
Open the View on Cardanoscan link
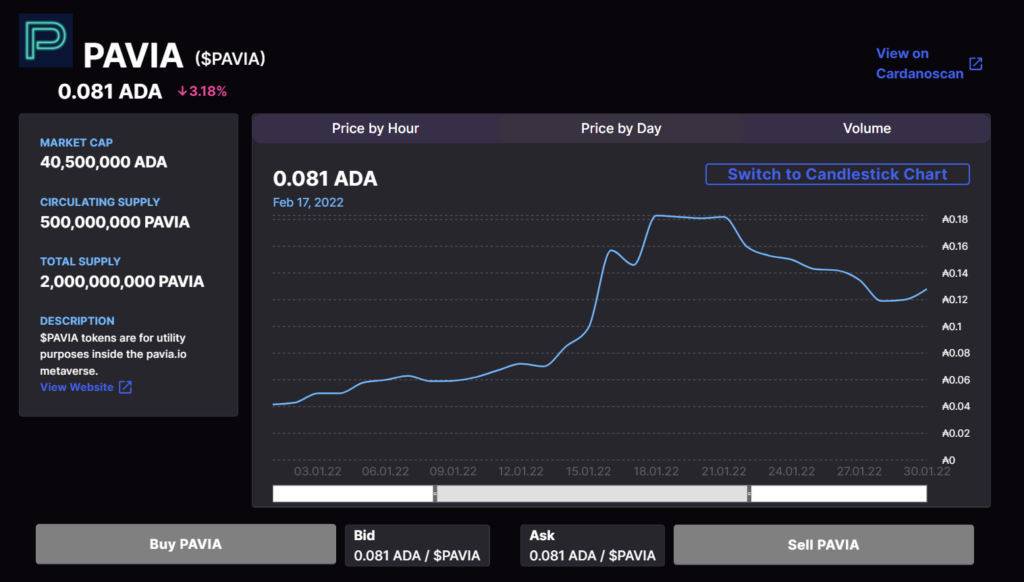(915, 63)
